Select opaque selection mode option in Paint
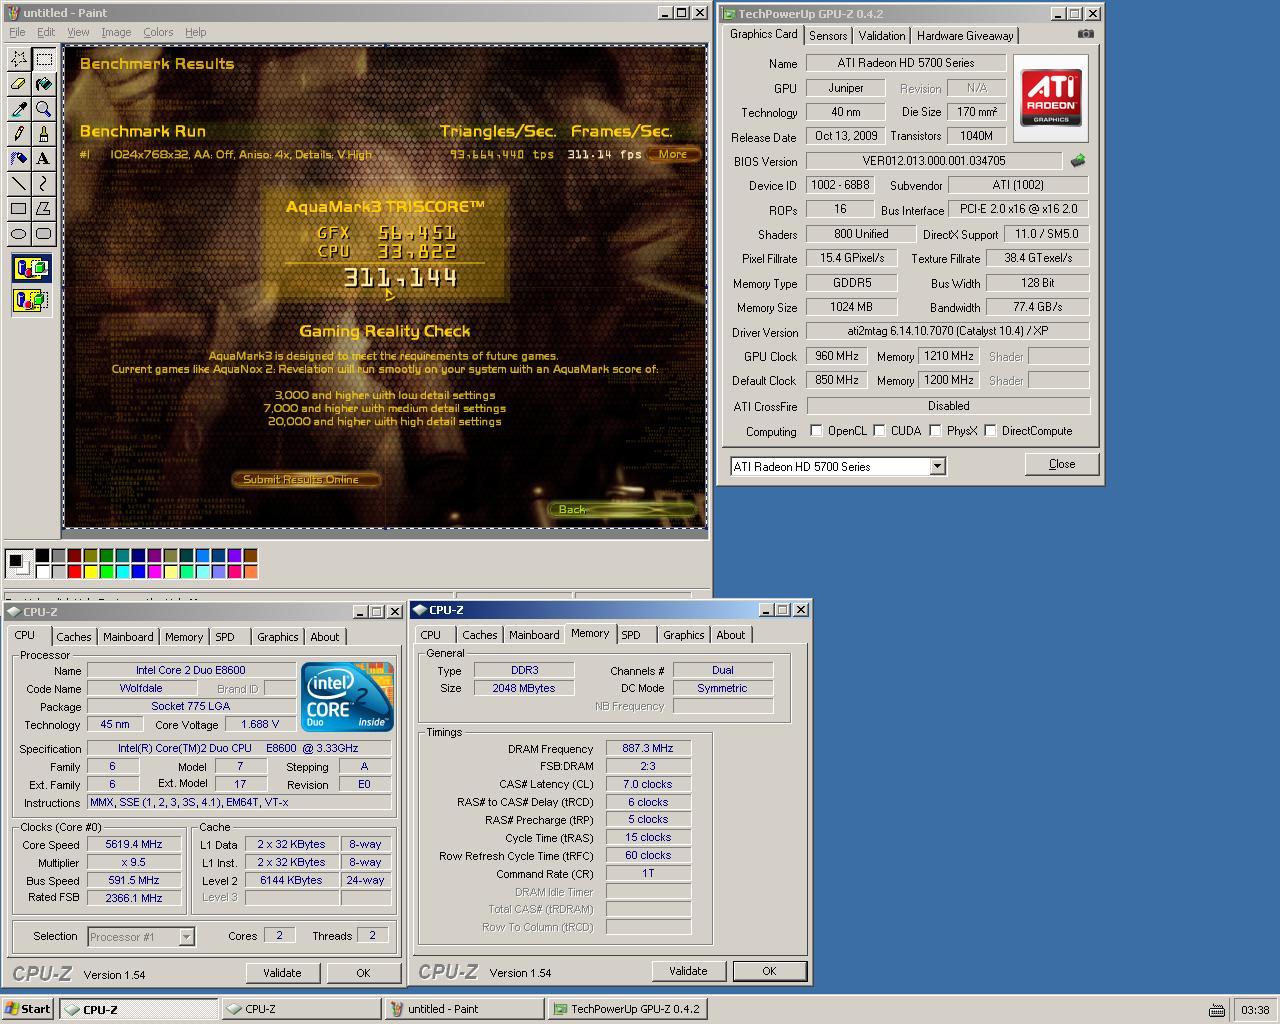1280x1024 pixels. pos(31,268)
